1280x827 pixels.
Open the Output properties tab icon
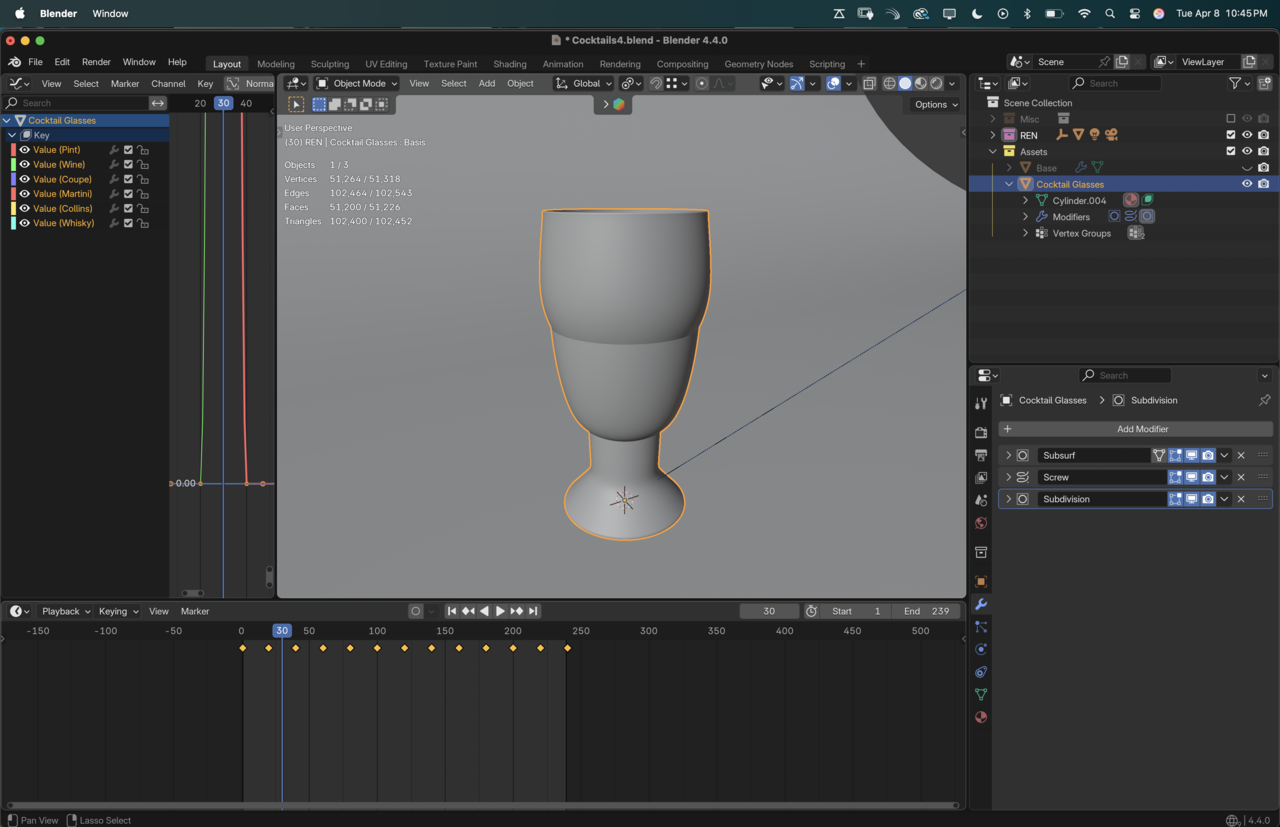pos(981,455)
